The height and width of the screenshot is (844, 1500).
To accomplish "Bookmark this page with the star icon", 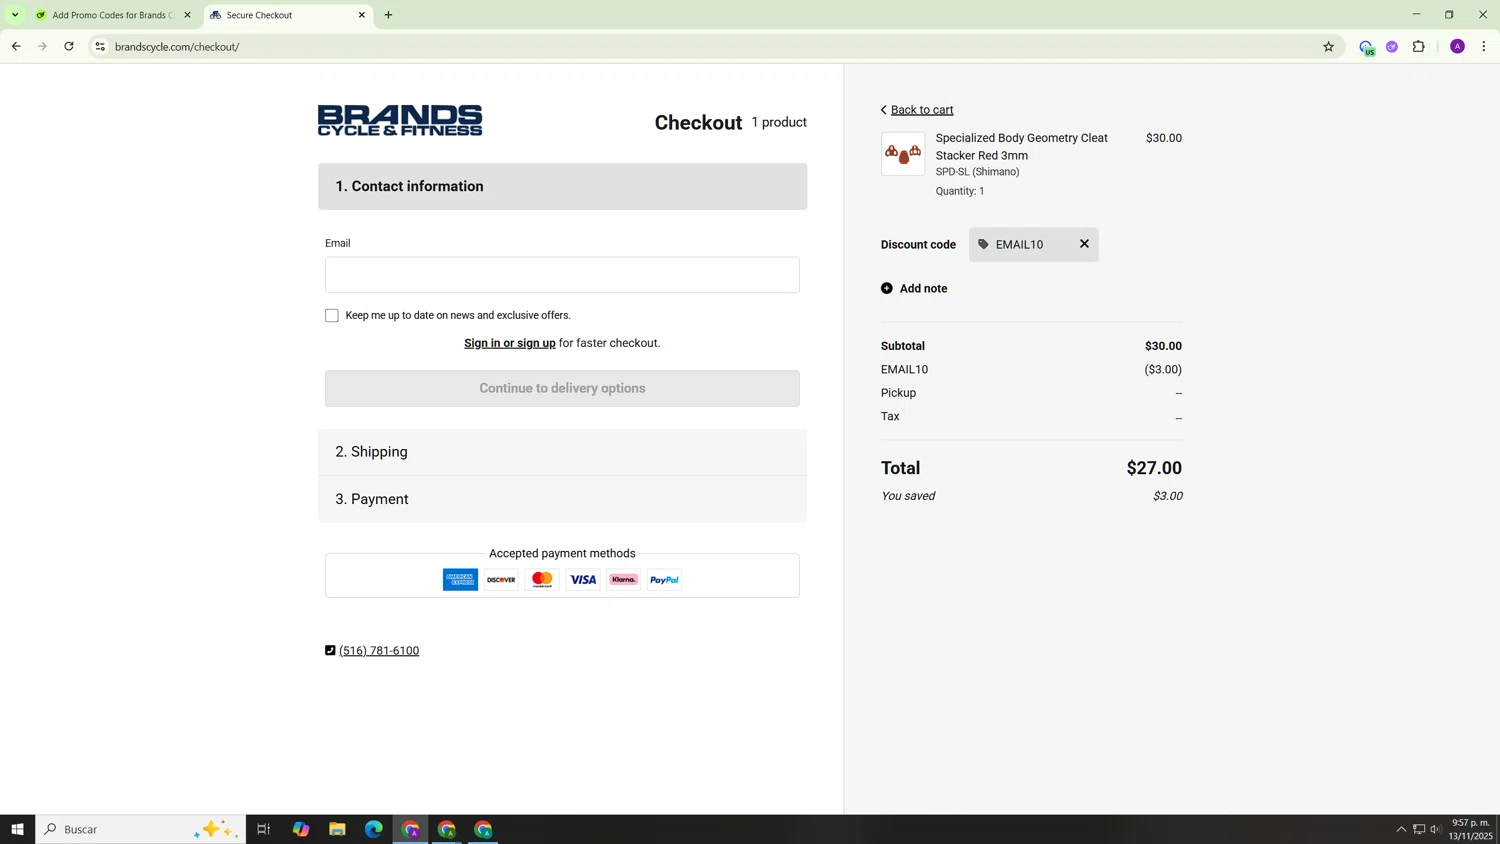I will pyautogui.click(x=1328, y=47).
